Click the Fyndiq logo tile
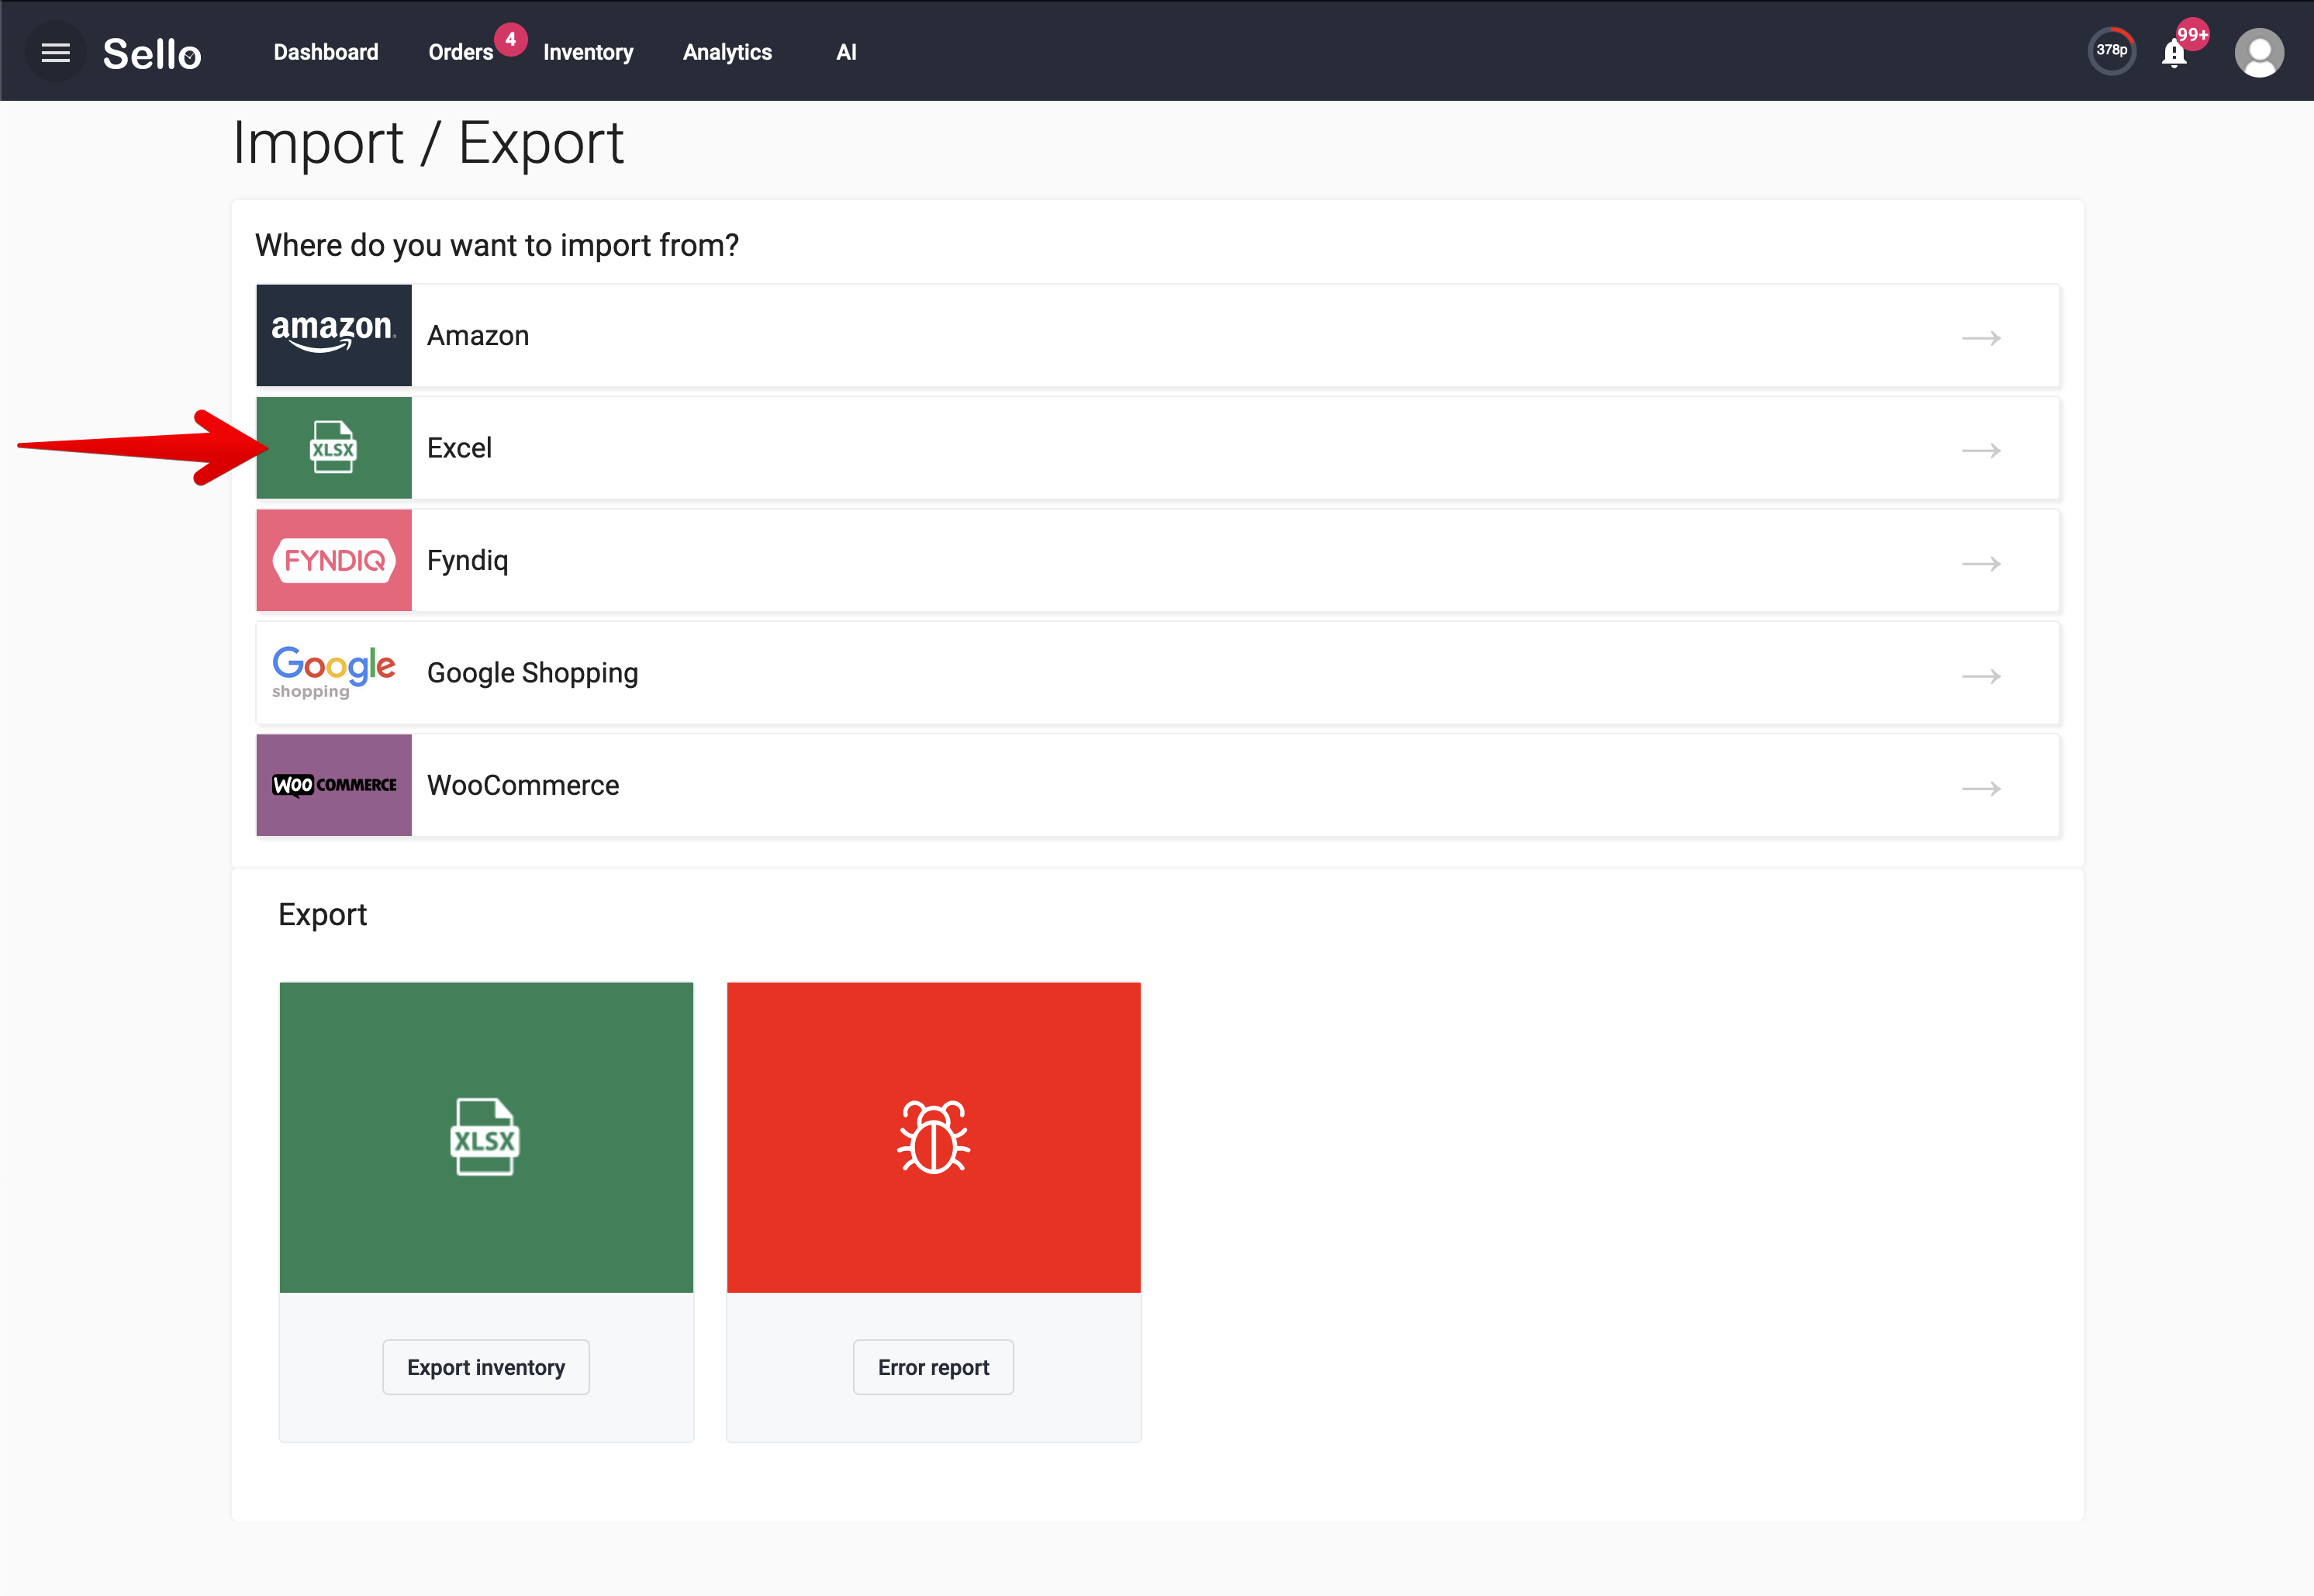Image resolution: width=2314 pixels, height=1596 pixels. coord(334,561)
